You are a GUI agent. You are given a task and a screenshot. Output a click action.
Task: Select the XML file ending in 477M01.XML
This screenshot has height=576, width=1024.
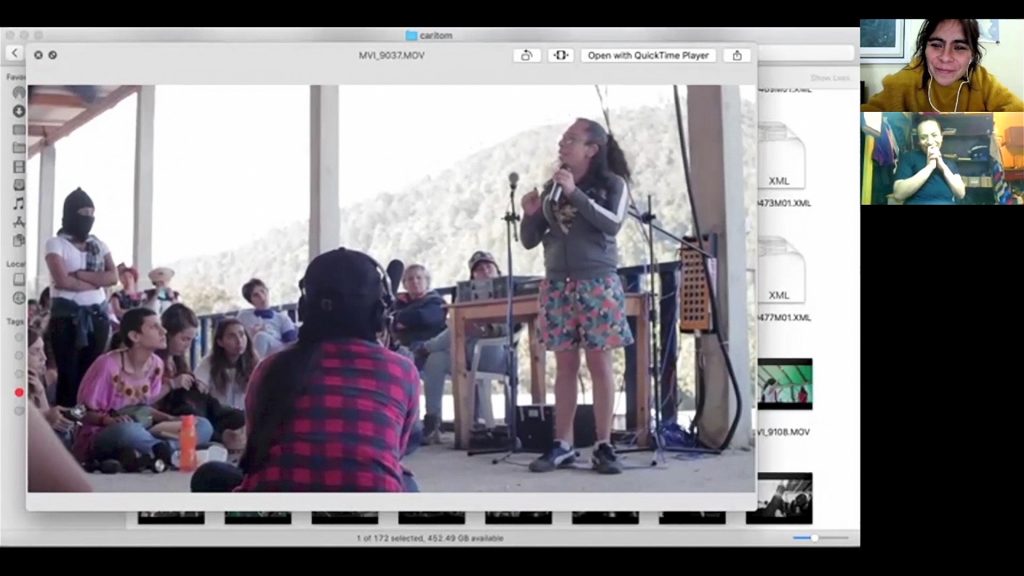[782, 272]
